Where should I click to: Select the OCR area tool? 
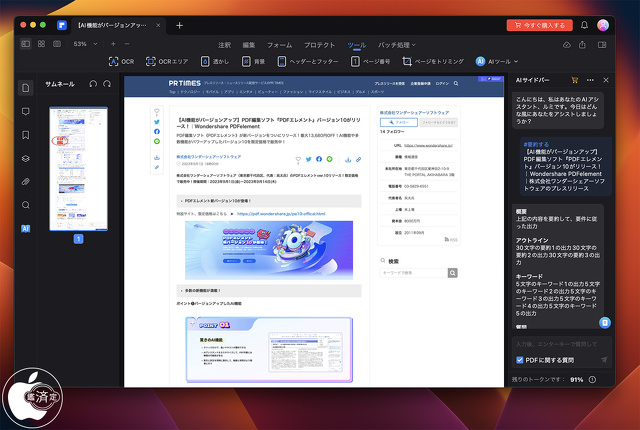point(167,62)
